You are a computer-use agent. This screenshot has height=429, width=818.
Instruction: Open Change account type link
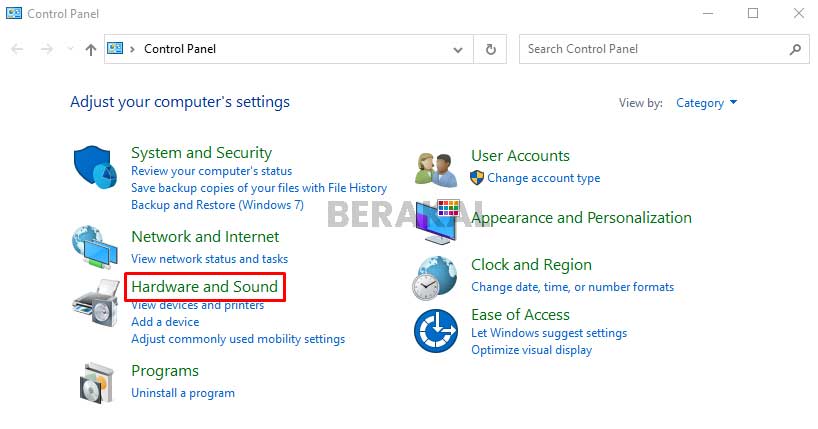(543, 178)
